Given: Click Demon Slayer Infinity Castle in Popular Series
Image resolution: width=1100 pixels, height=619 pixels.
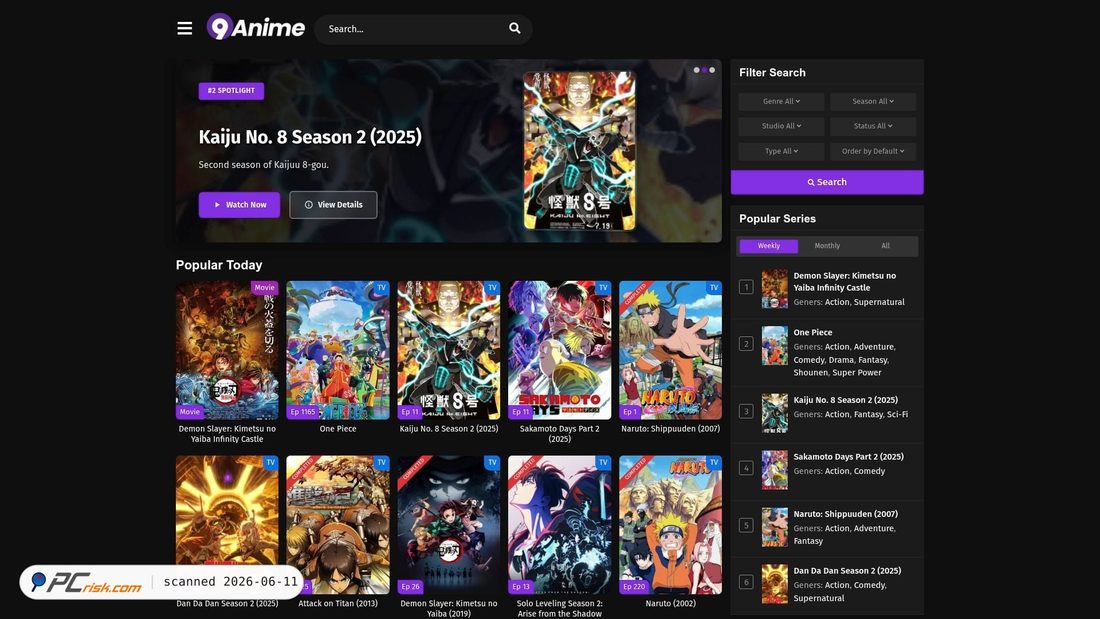Looking at the screenshot, I should (845, 281).
